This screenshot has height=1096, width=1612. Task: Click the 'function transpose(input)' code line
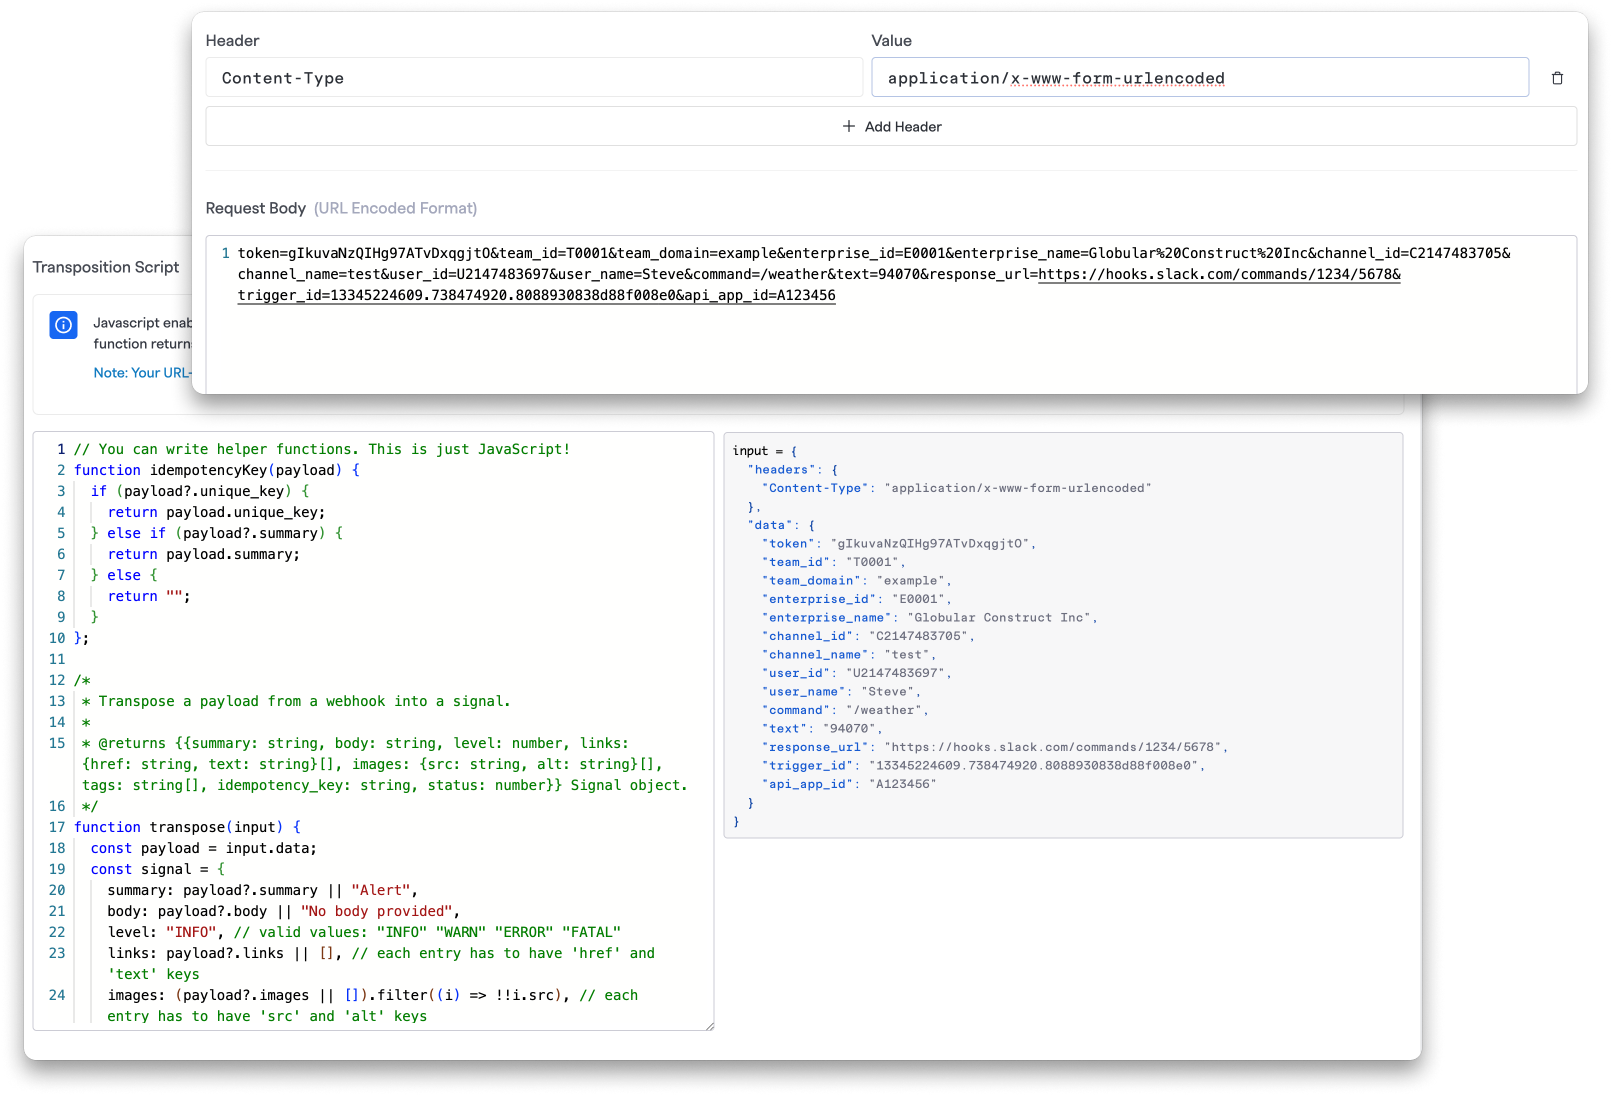[x=187, y=827]
